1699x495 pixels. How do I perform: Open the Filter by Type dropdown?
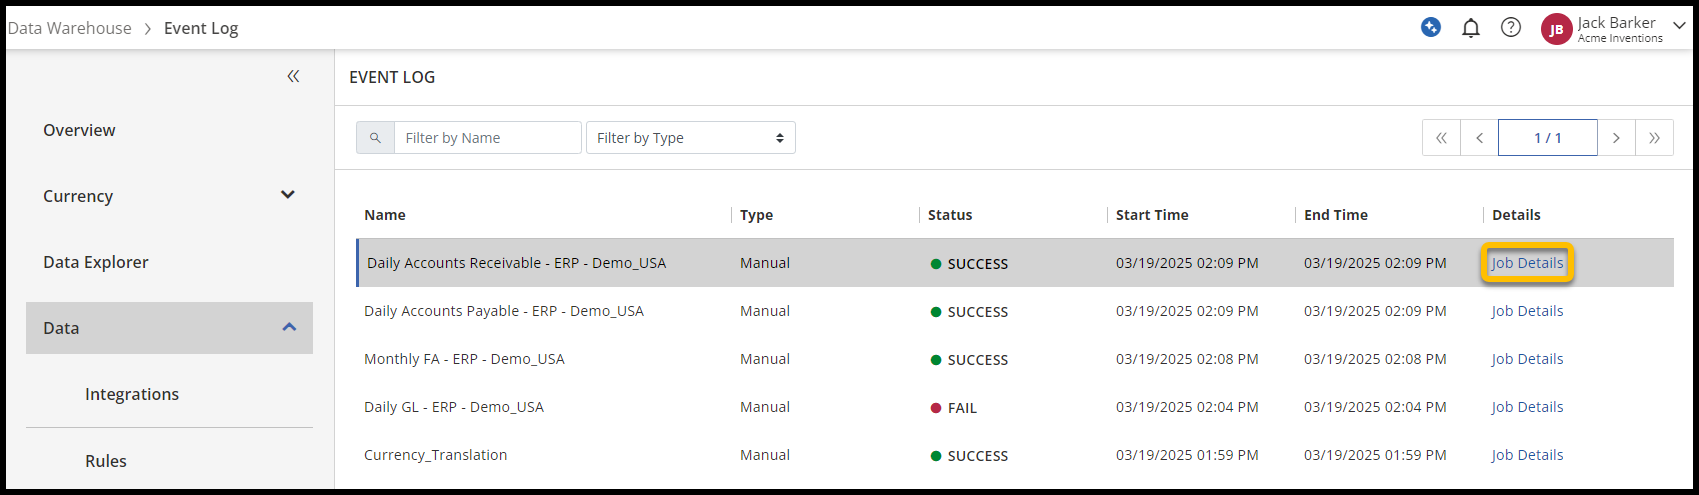click(x=690, y=138)
